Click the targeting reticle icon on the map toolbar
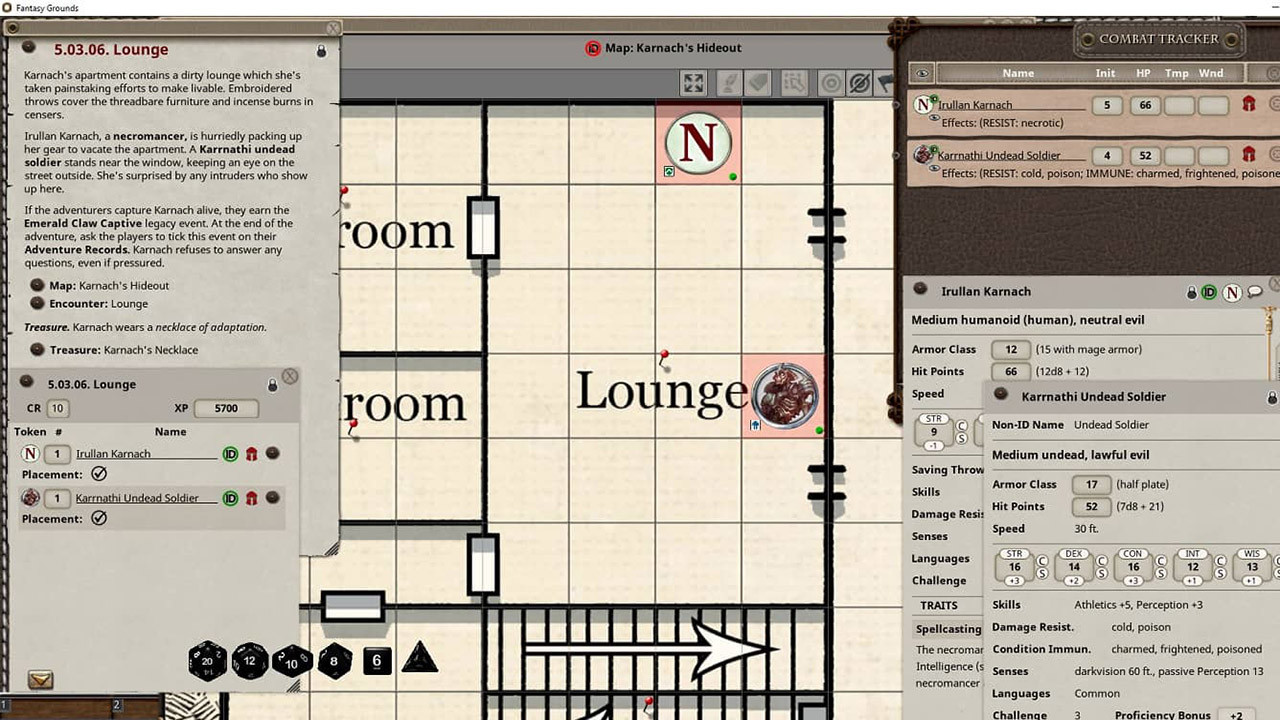Viewport: 1280px width, 720px height. (x=831, y=84)
